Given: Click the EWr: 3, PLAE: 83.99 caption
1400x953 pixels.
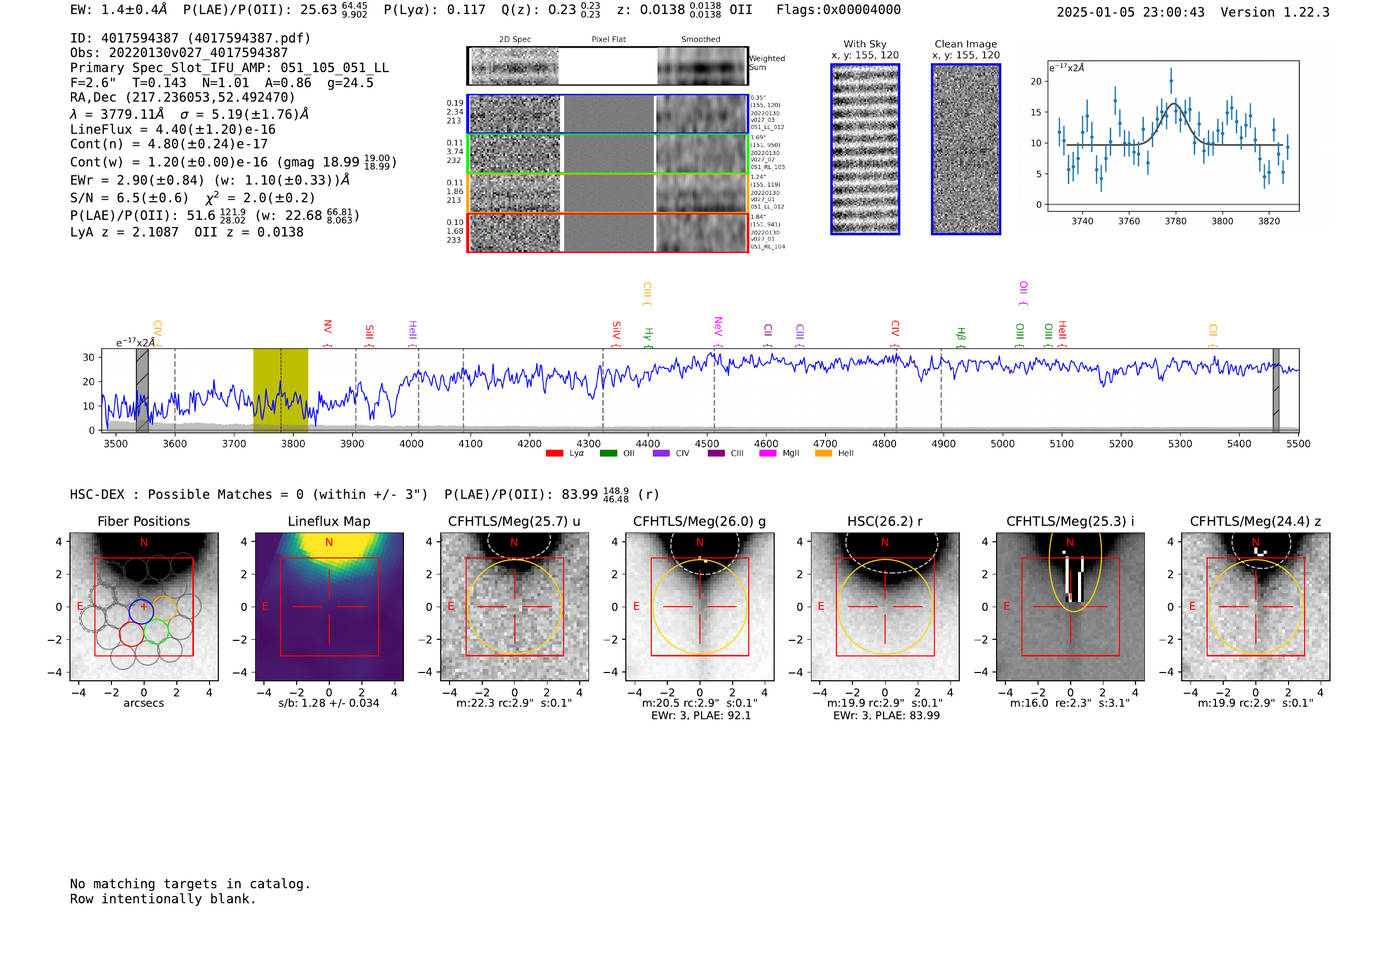Looking at the screenshot, I should (x=887, y=716).
